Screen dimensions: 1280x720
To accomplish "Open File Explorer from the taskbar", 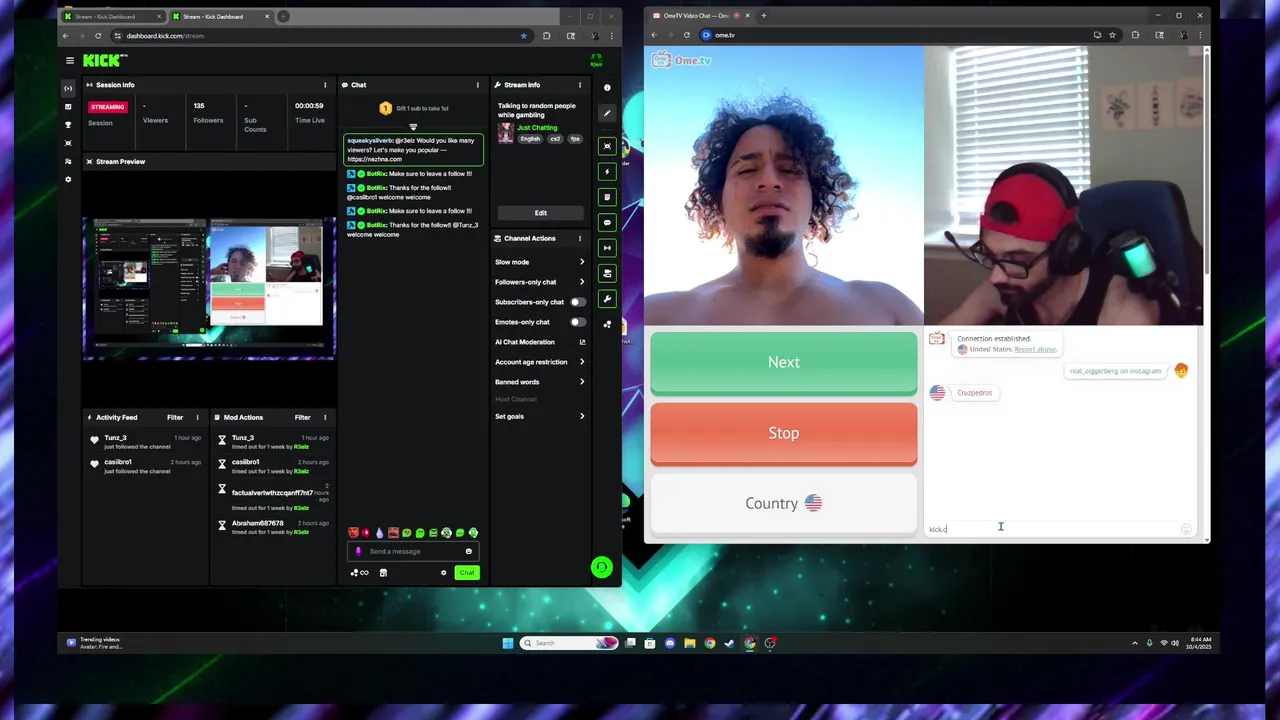I will coord(690,643).
